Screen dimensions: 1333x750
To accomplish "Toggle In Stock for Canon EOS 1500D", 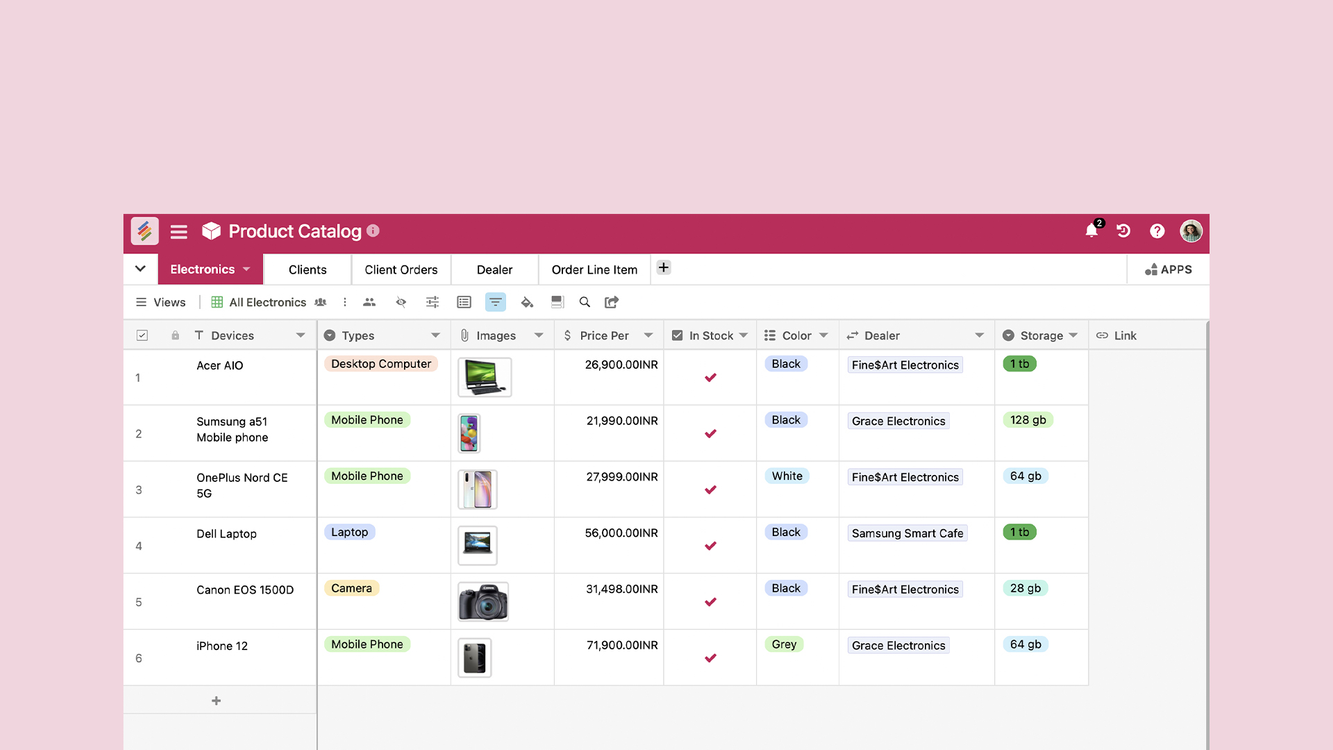I will [710, 601].
